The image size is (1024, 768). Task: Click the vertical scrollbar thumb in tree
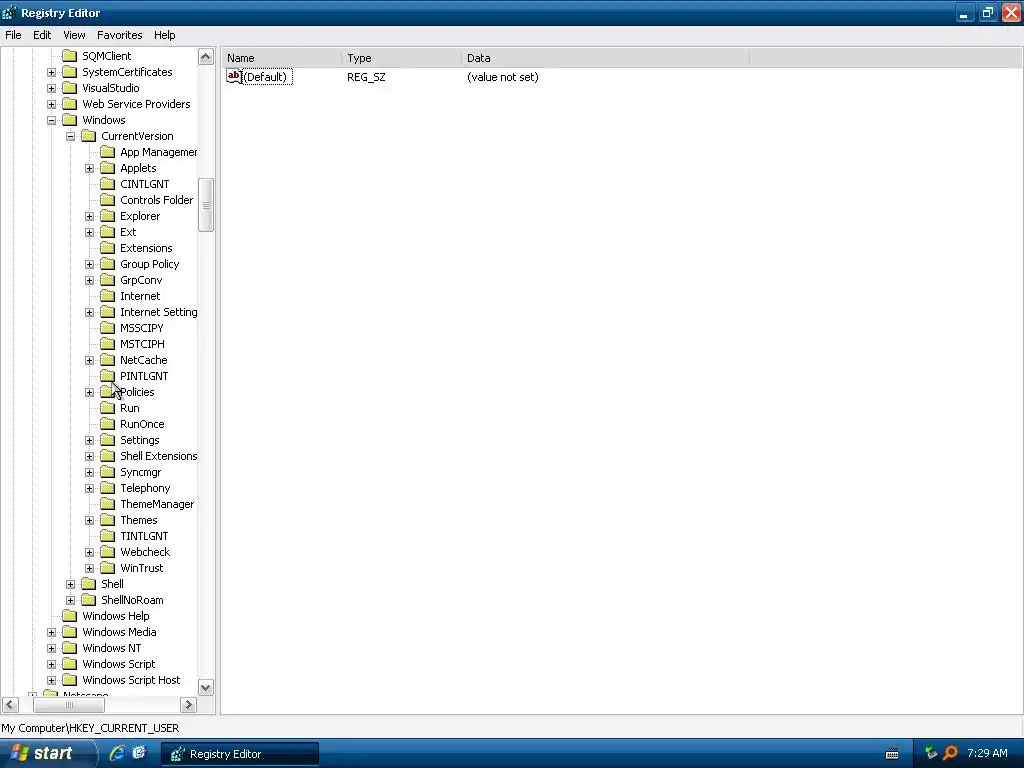click(x=206, y=205)
